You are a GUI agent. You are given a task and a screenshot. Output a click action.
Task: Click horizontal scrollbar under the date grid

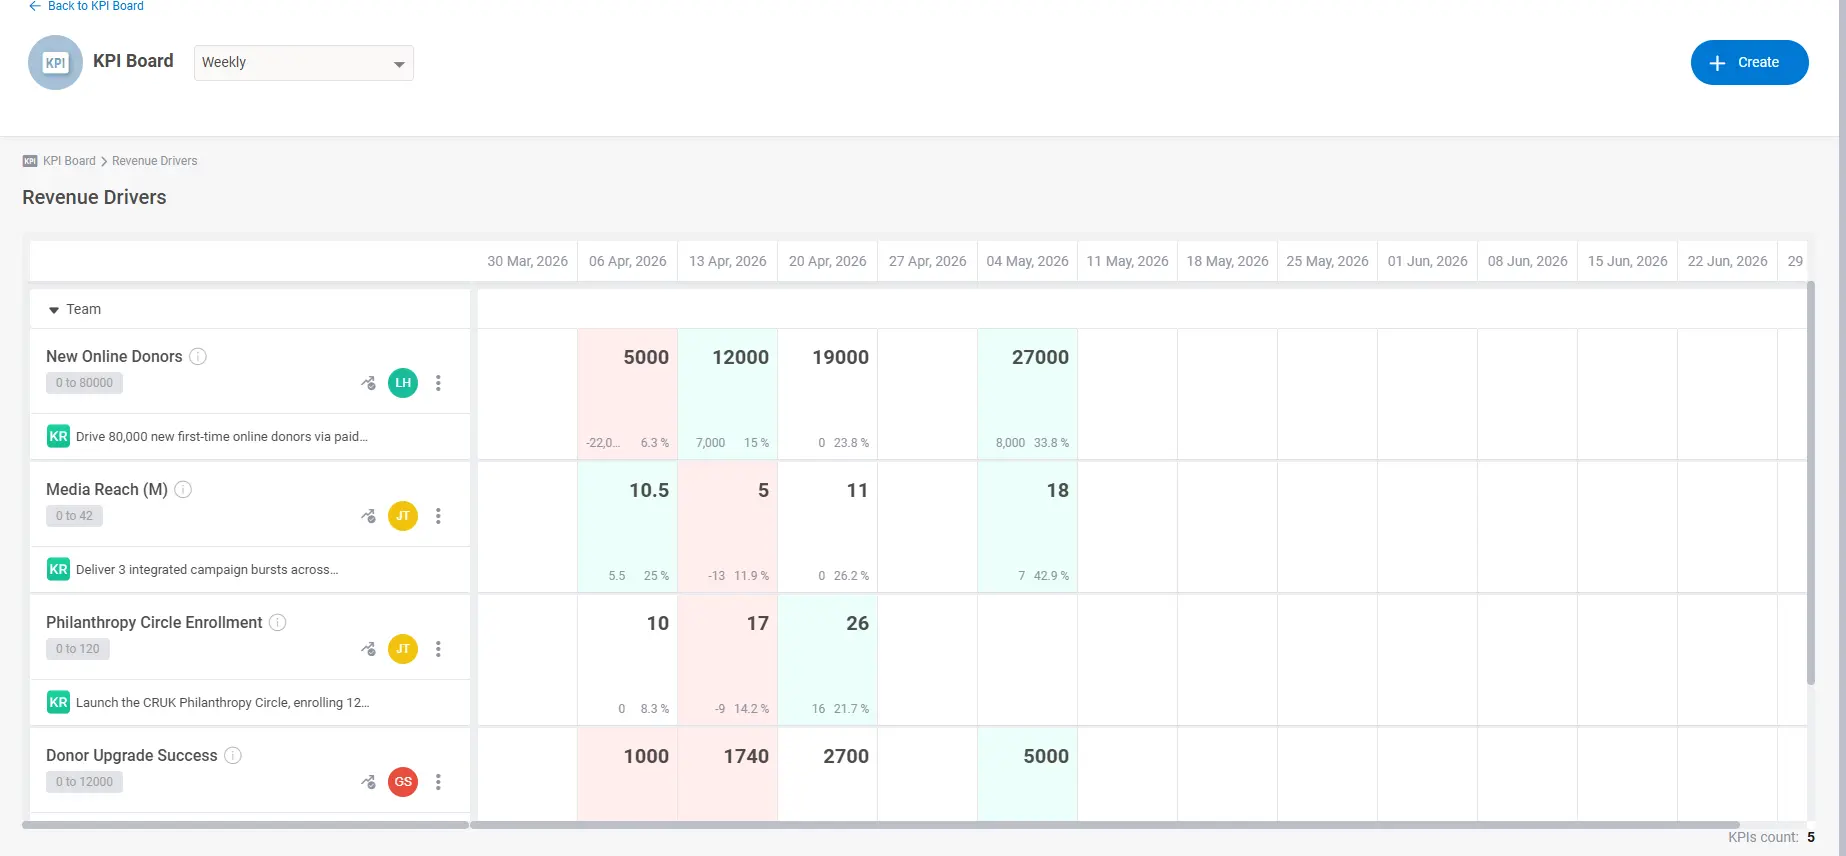(x=1105, y=825)
